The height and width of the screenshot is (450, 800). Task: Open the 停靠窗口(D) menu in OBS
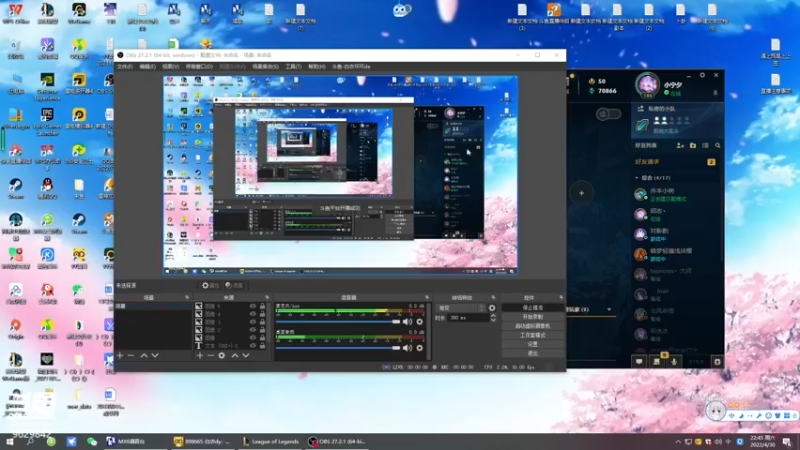pyautogui.click(x=199, y=67)
